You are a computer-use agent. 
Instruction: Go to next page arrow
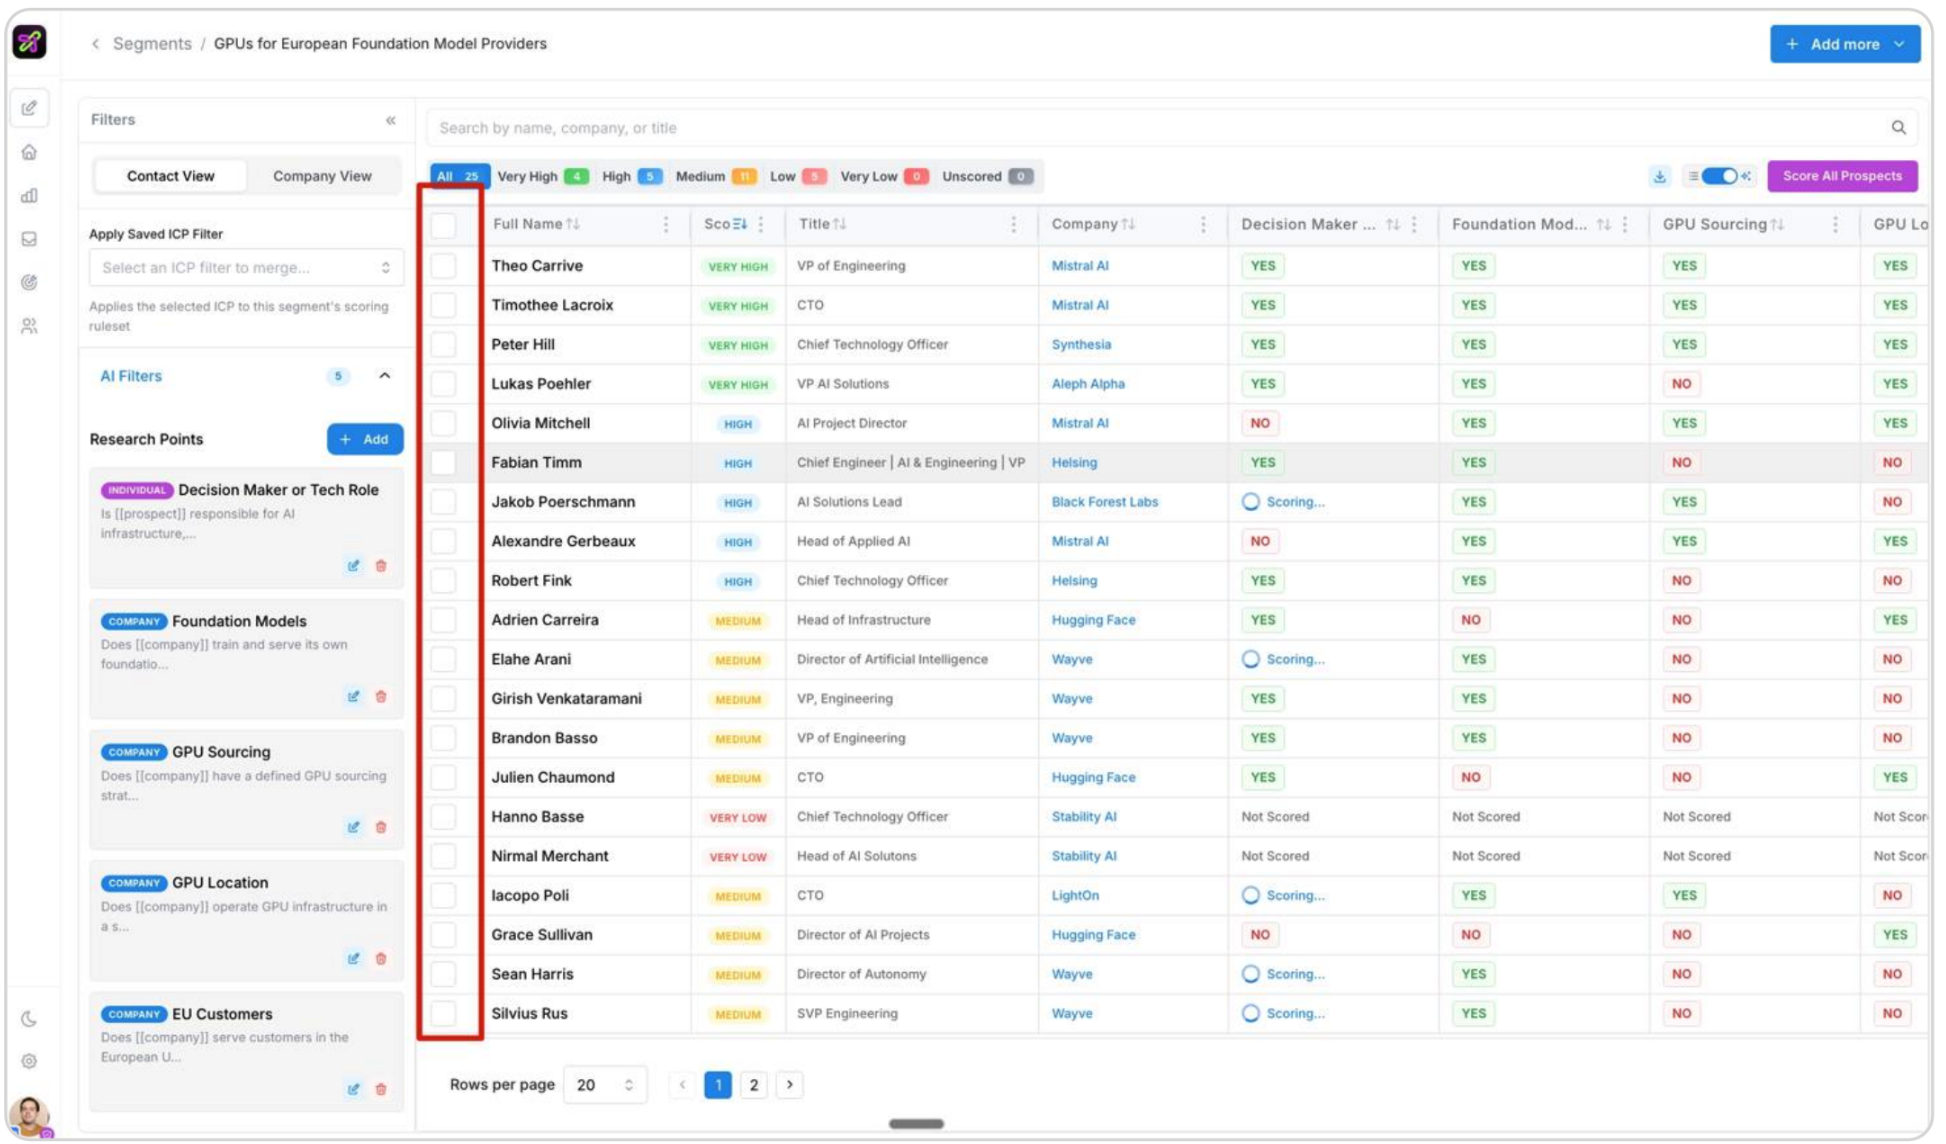click(x=789, y=1085)
